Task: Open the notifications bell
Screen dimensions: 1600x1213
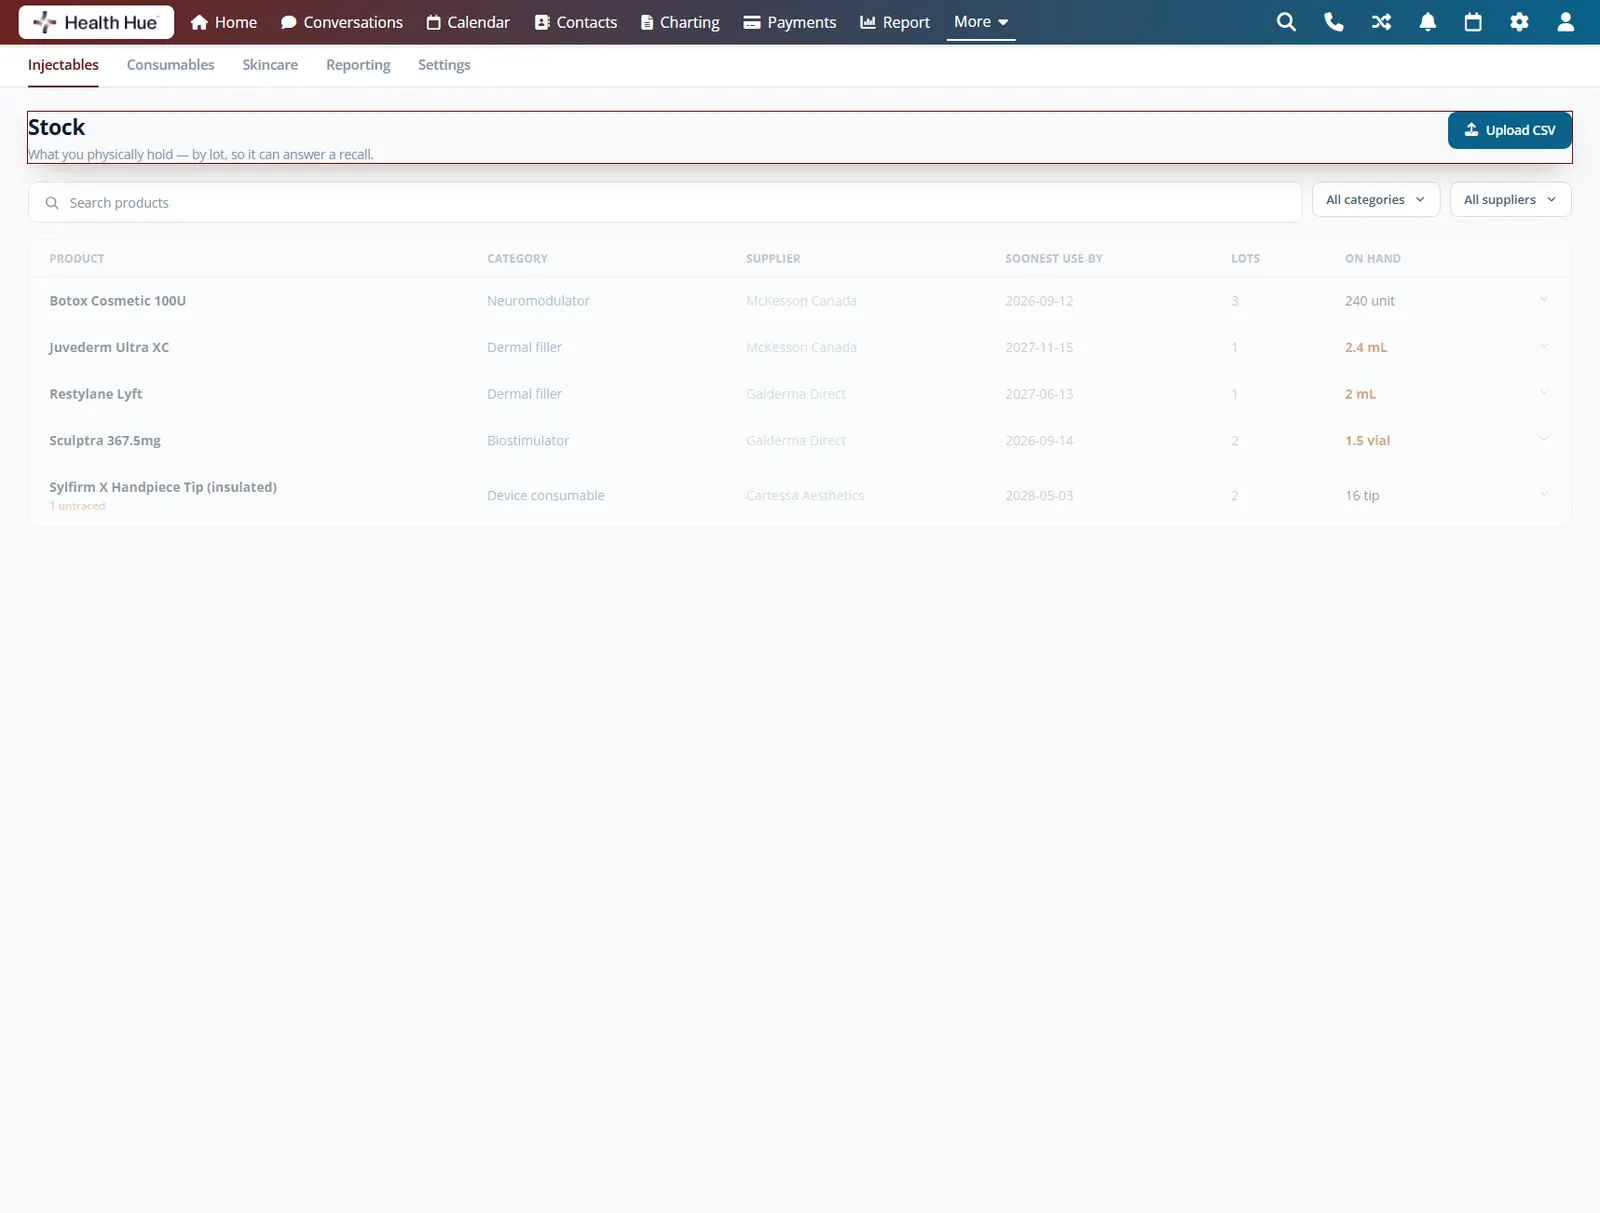Action: click(1428, 22)
